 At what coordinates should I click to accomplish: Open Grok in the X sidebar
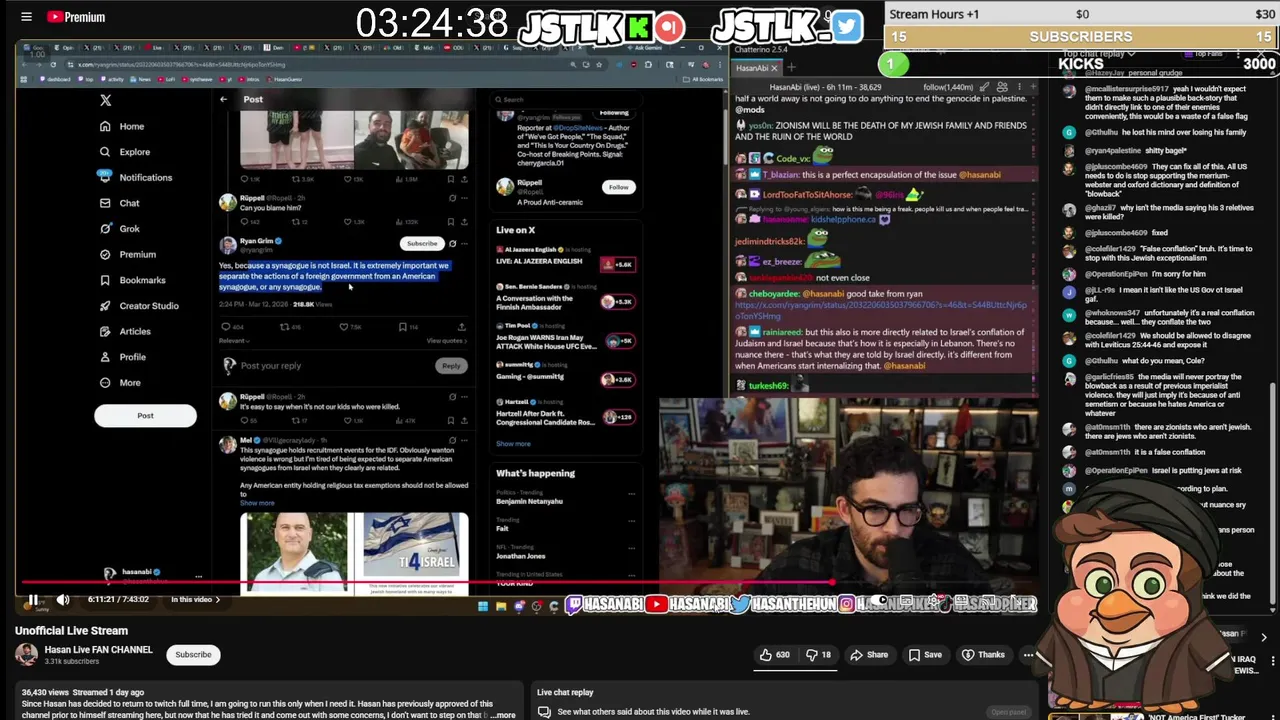pyautogui.click(x=120, y=229)
